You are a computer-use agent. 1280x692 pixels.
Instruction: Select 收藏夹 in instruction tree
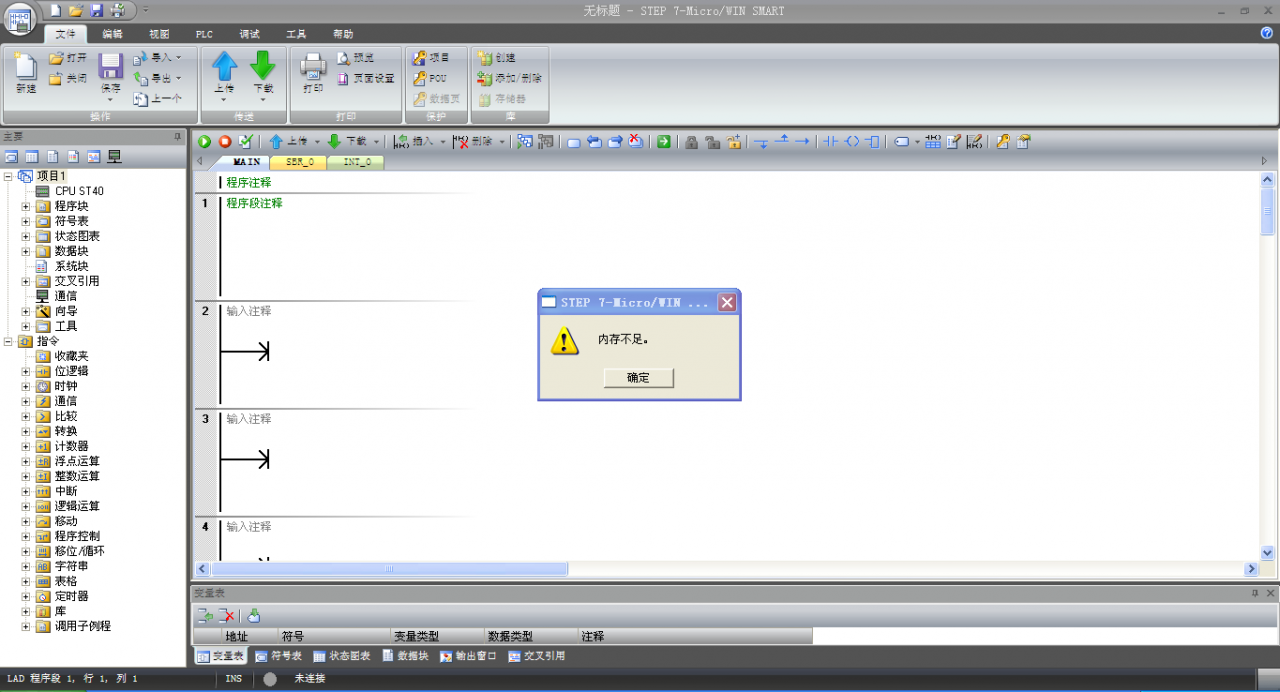[x=71, y=356]
